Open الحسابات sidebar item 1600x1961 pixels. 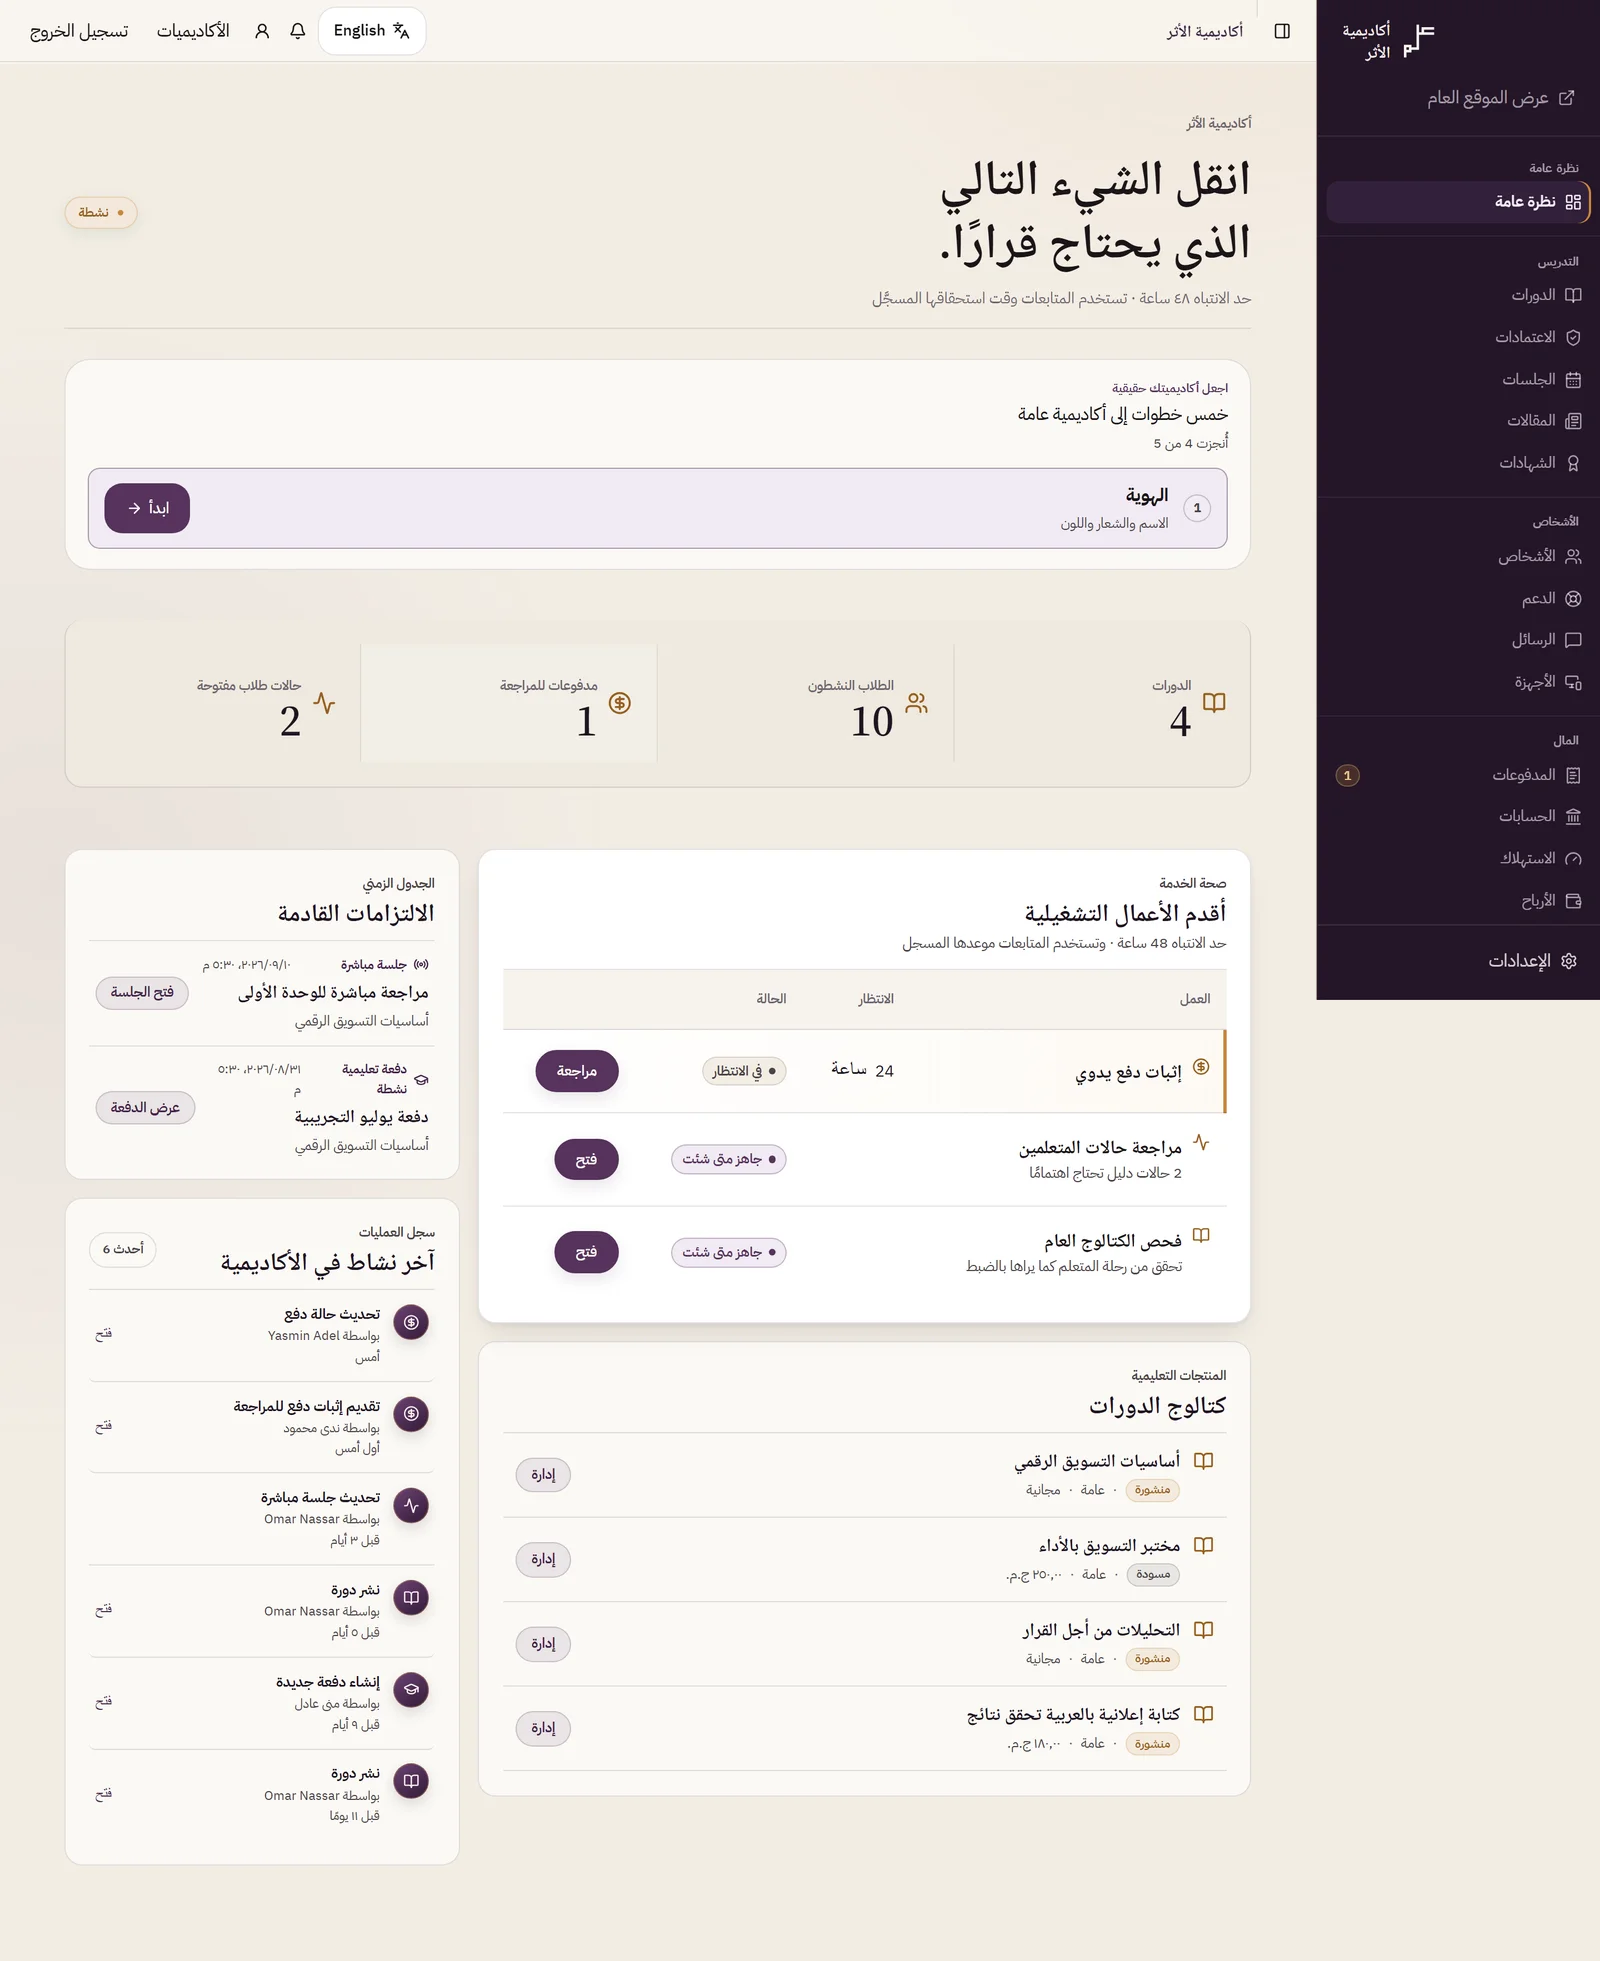(x=1457, y=817)
